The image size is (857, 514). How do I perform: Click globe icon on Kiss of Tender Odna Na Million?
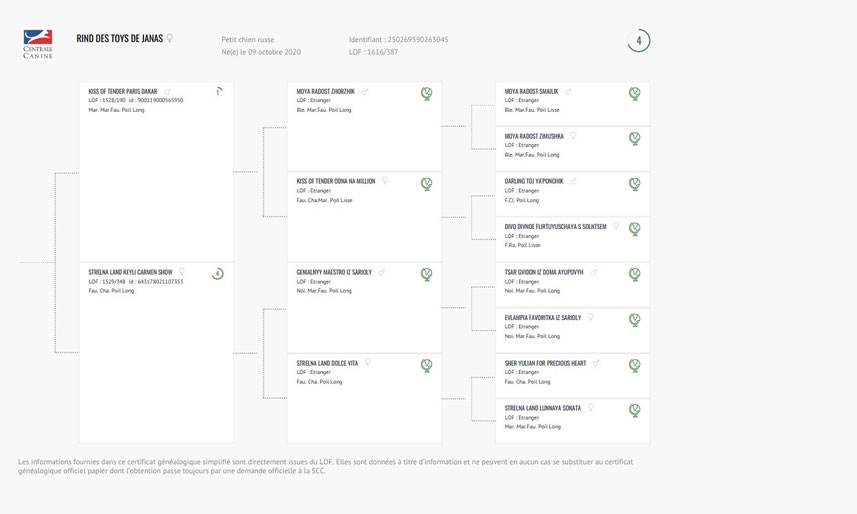[426, 184]
